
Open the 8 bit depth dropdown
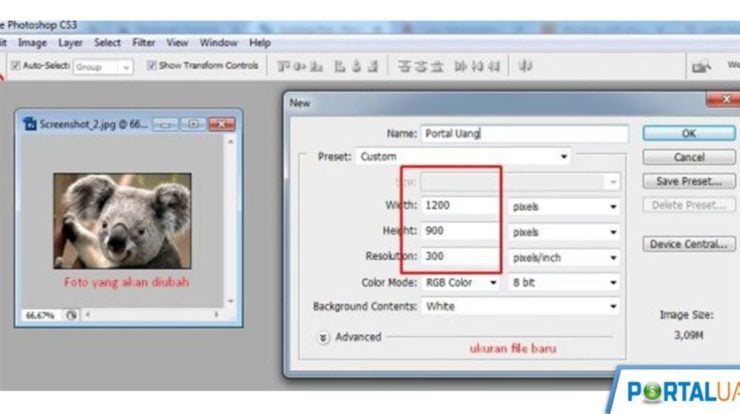coord(564,282)
